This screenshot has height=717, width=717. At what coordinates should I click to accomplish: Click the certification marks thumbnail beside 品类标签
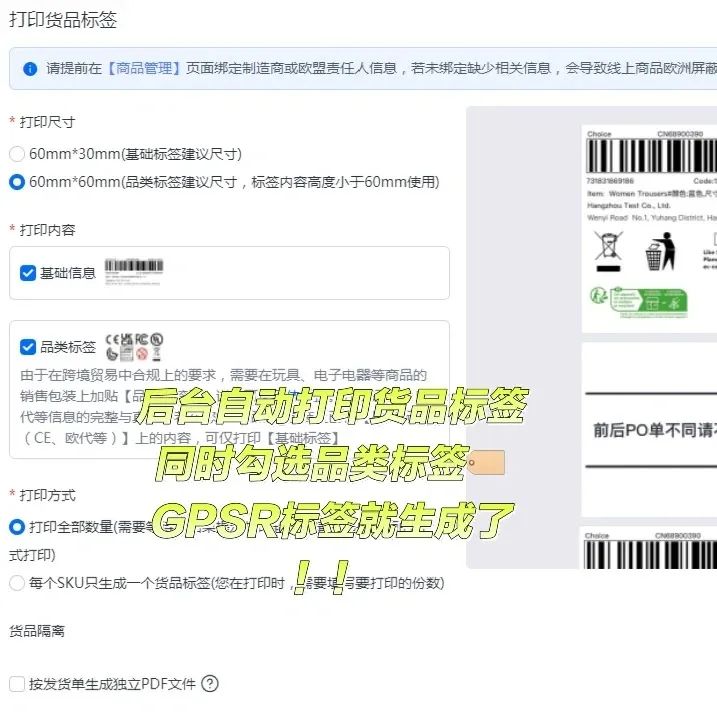click(x=134, y=347)
